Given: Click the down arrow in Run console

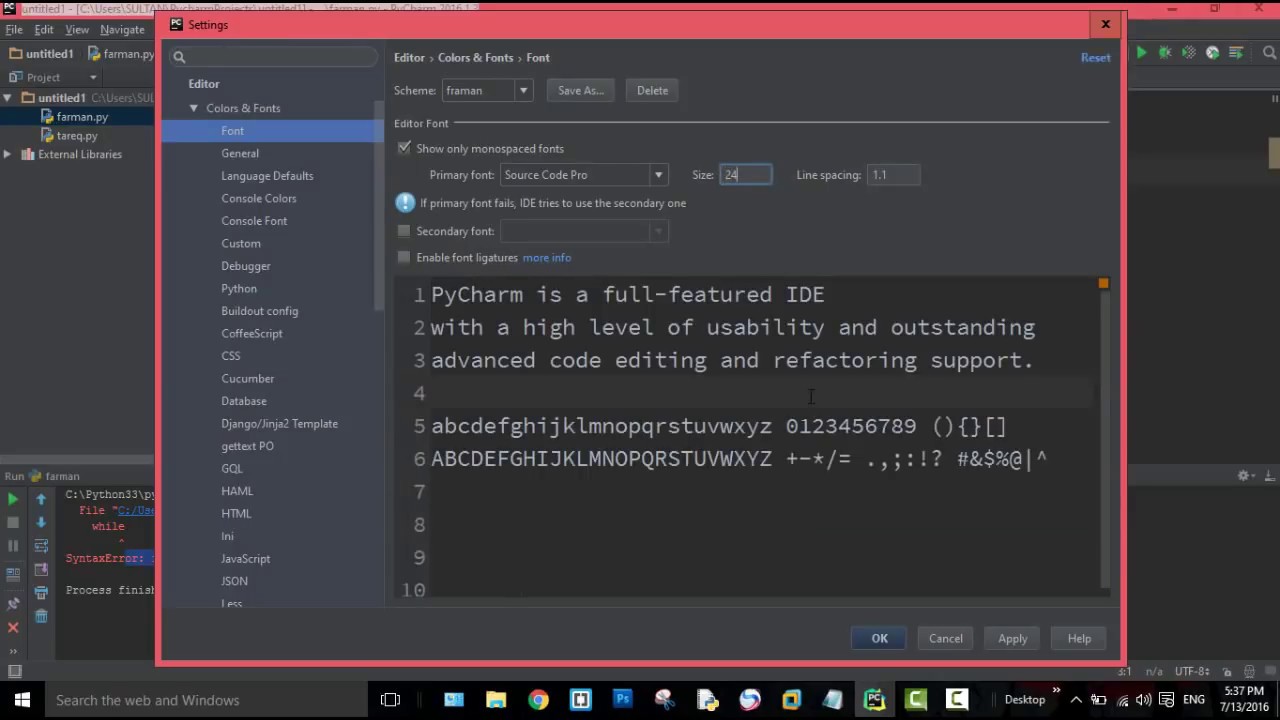Looking at the screenshot, I should pos(41,522).
